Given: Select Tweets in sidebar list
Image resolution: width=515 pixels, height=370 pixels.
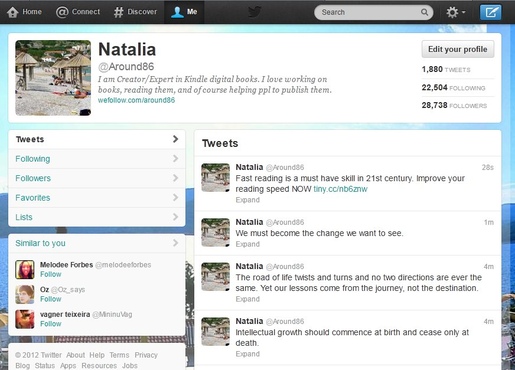Looking at the screenshot, I should (97, 139).
